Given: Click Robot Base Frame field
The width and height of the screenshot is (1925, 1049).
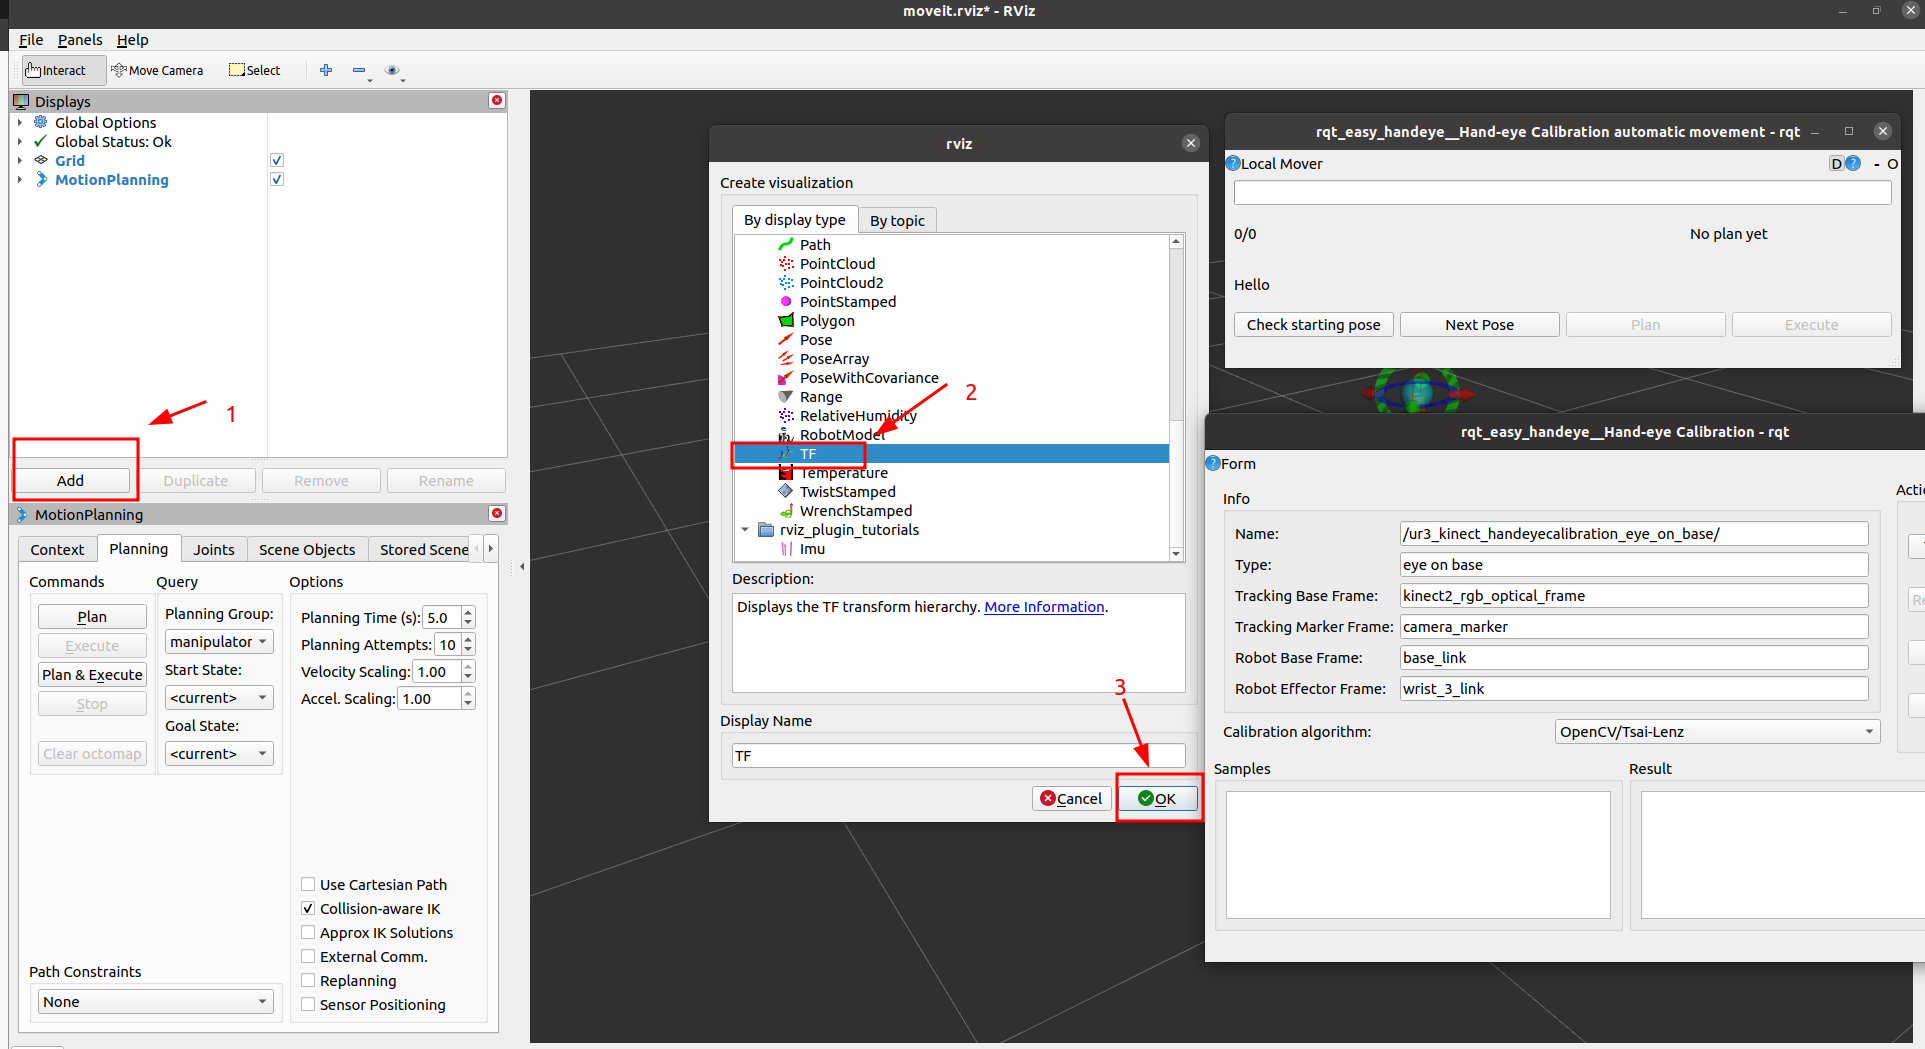Looking at the screenshot, I should coord(1633,658).
